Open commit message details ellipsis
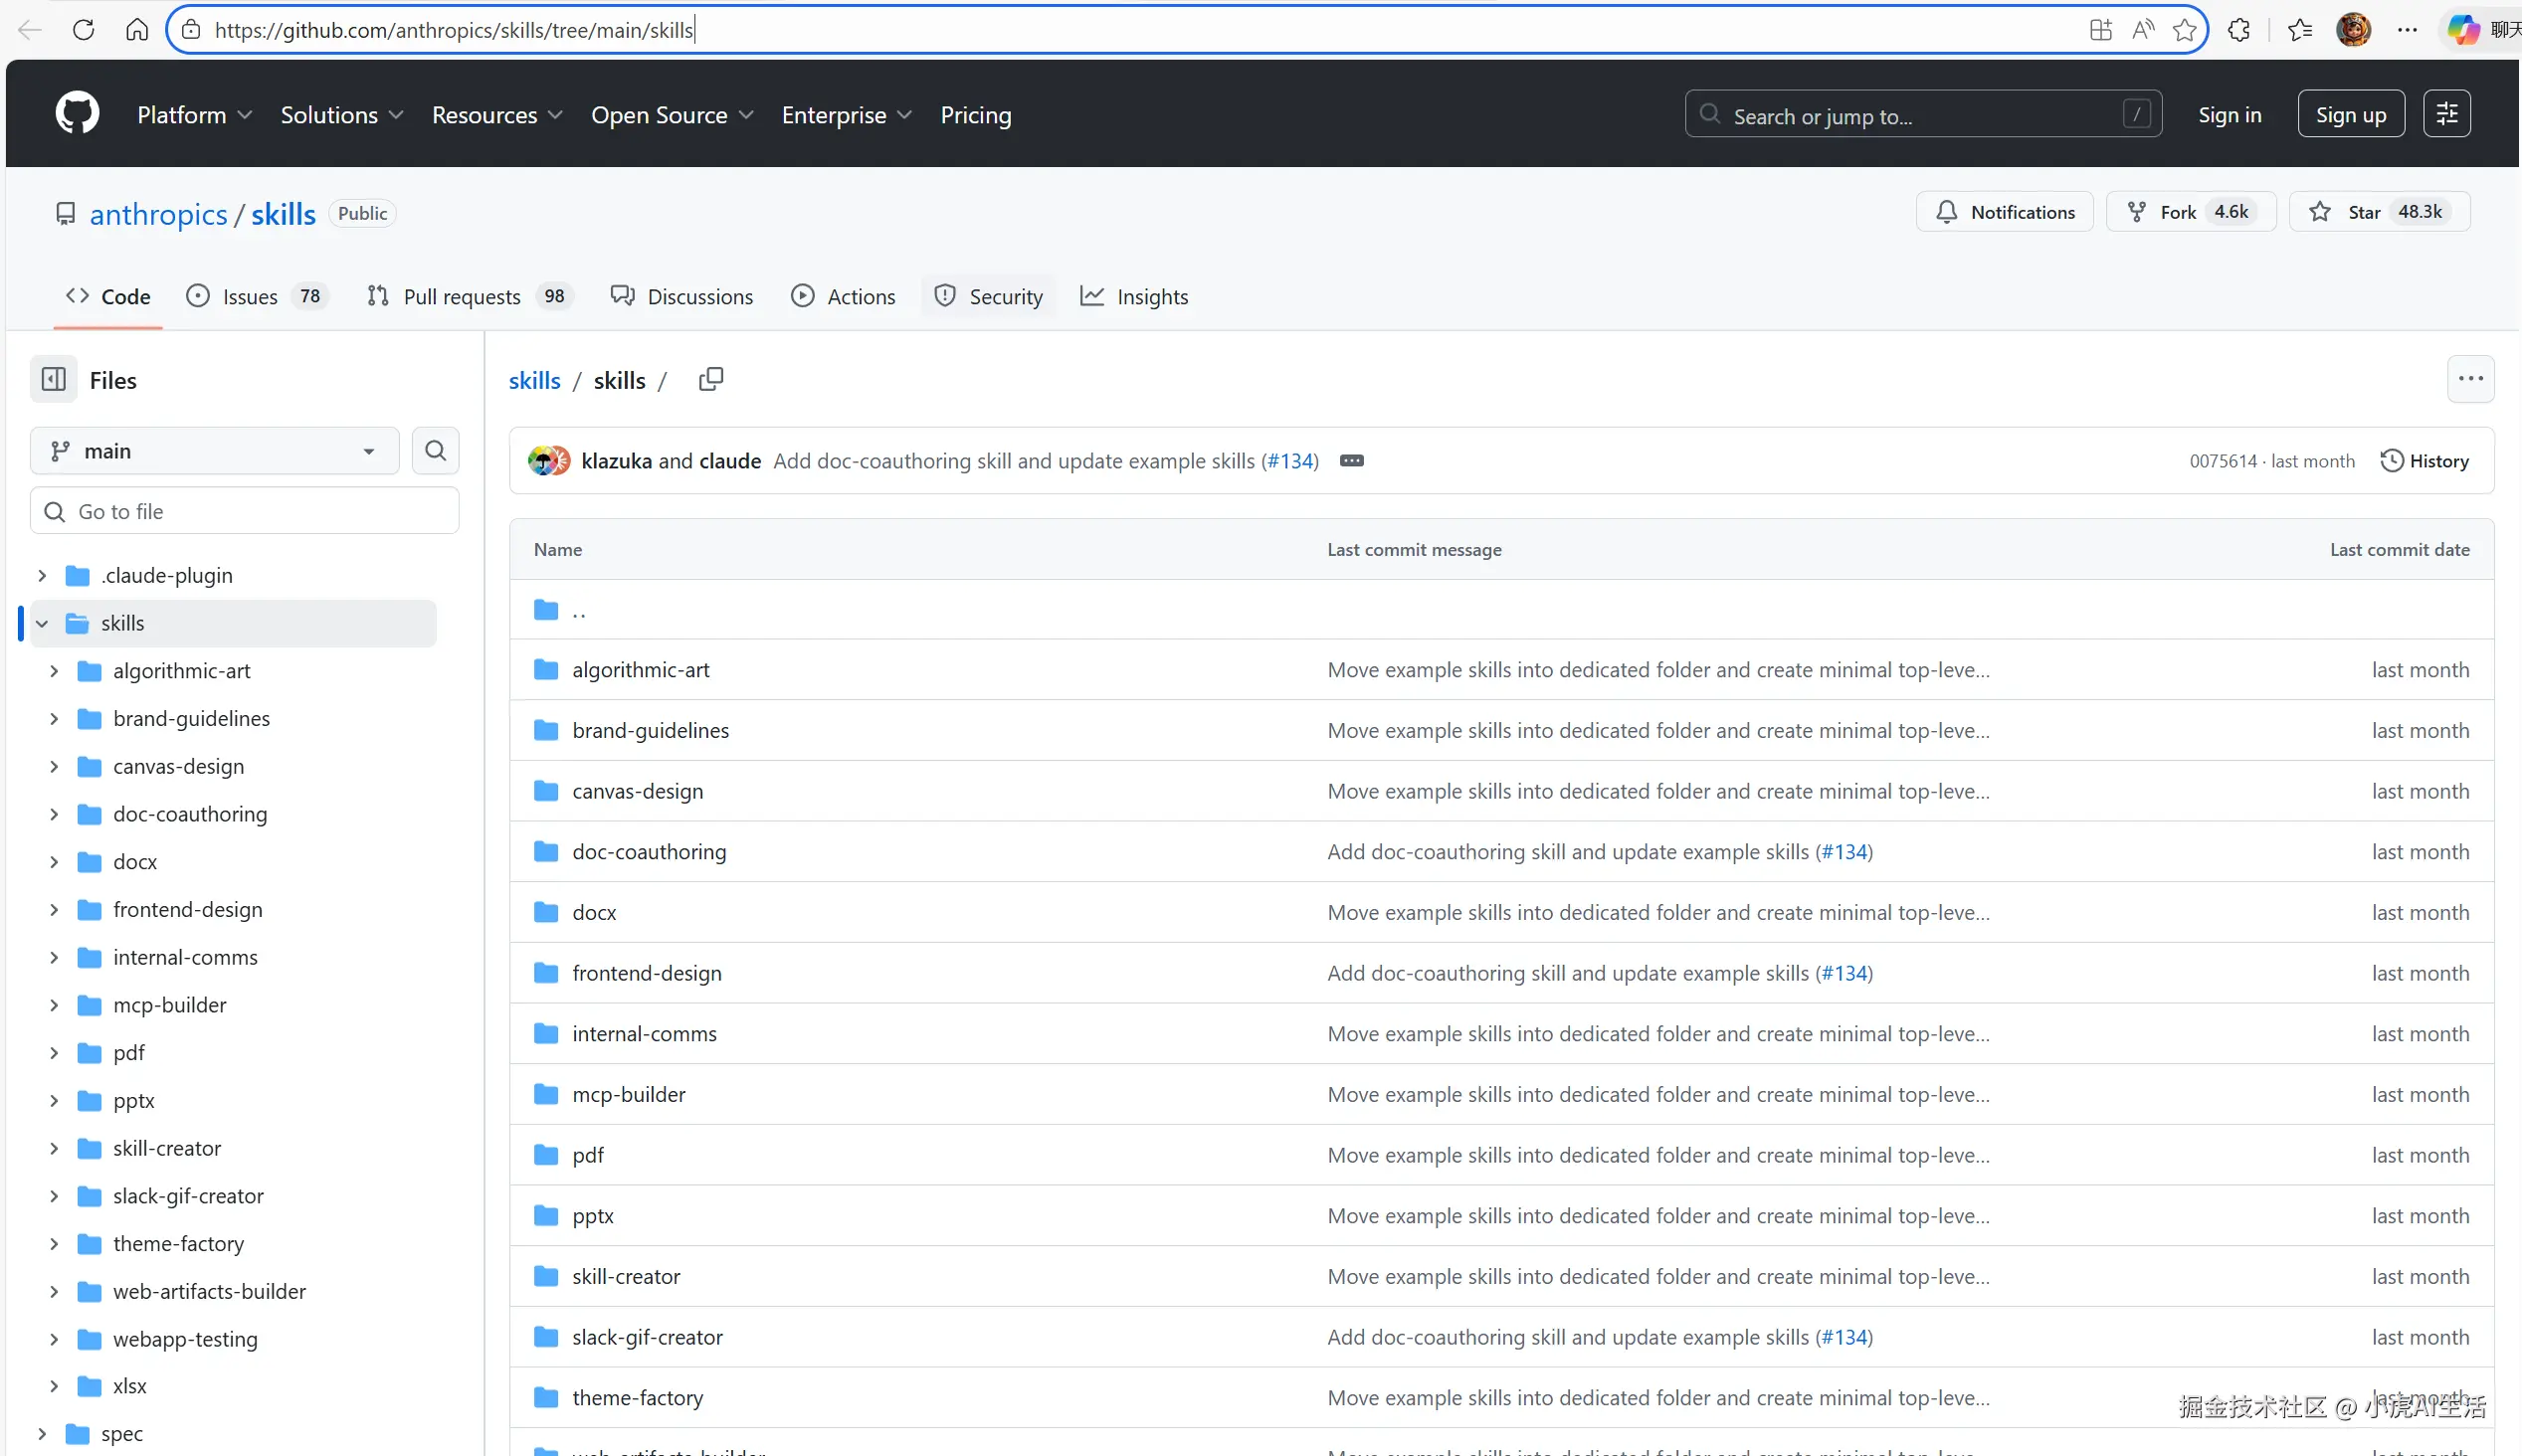Screen dimensions: 2522x1456 pos(1351,461)
